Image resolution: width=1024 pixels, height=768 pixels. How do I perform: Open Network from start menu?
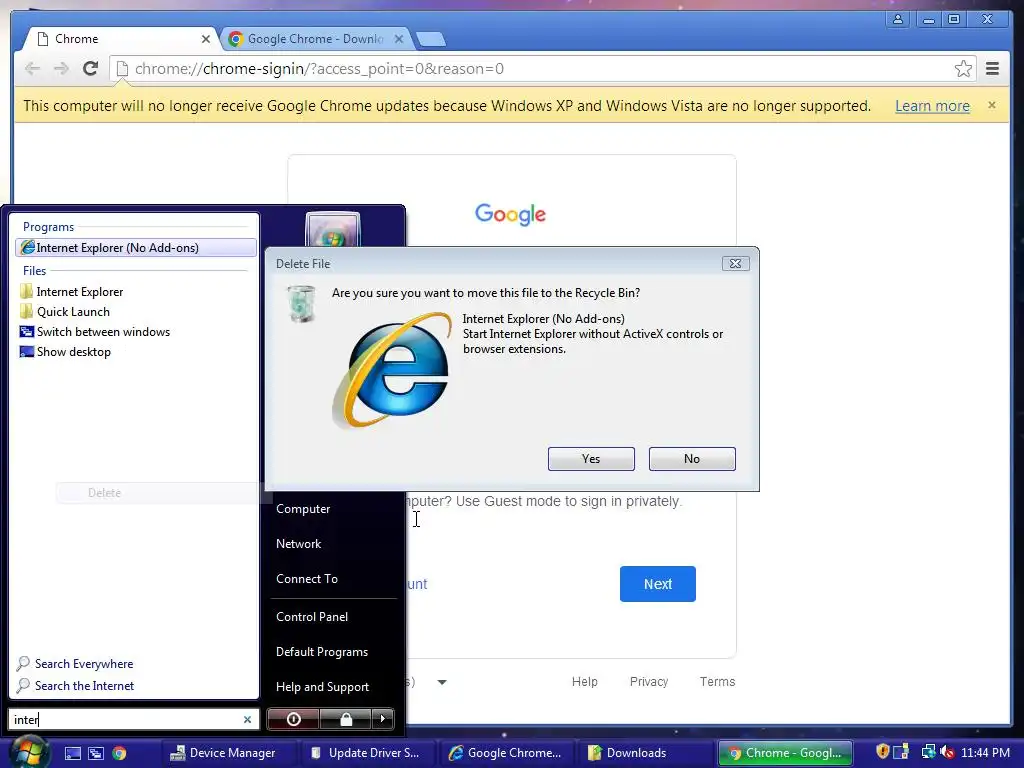[x=298, y=543]
